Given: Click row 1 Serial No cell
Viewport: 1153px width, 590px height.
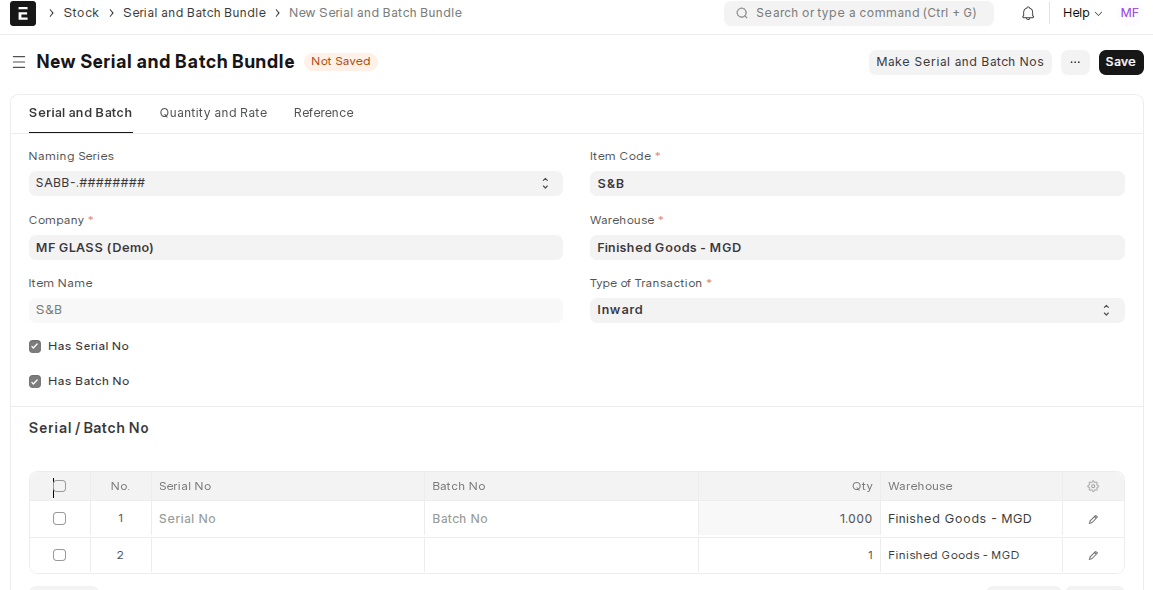Looking at the screenshot, I should click(288, 519).
